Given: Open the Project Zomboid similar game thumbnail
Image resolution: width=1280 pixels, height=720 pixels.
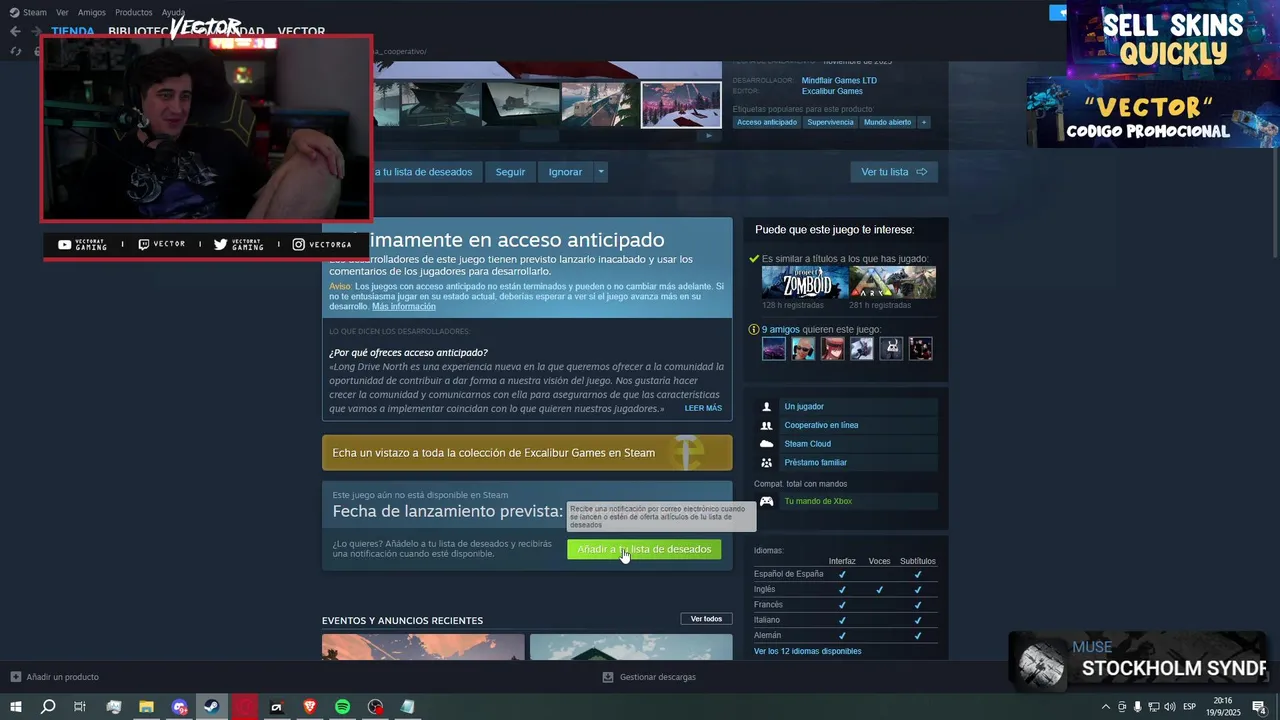Looking at the screenshot, I should click(804, 282).
